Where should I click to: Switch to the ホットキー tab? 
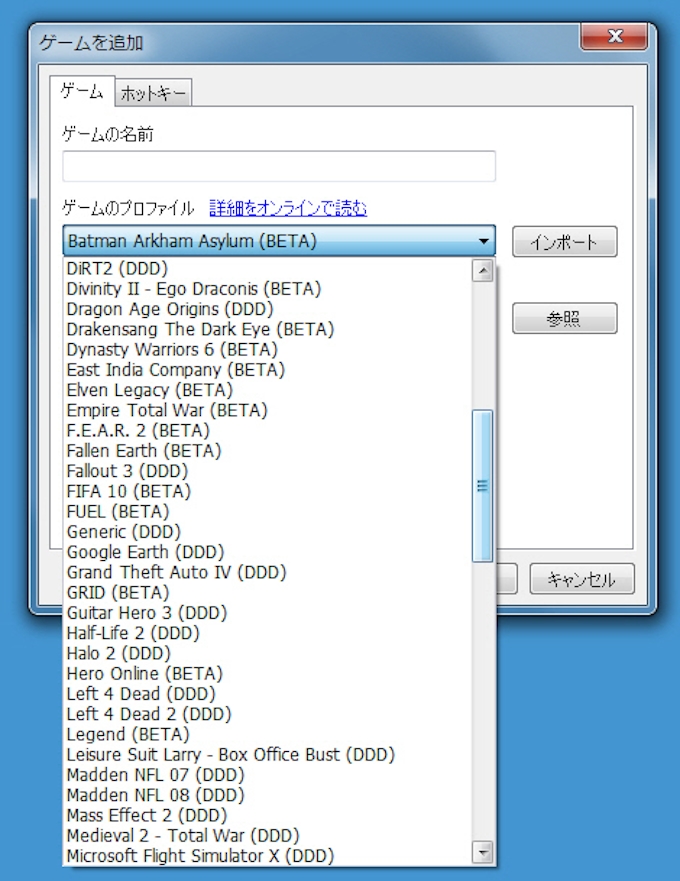[153, 94]
